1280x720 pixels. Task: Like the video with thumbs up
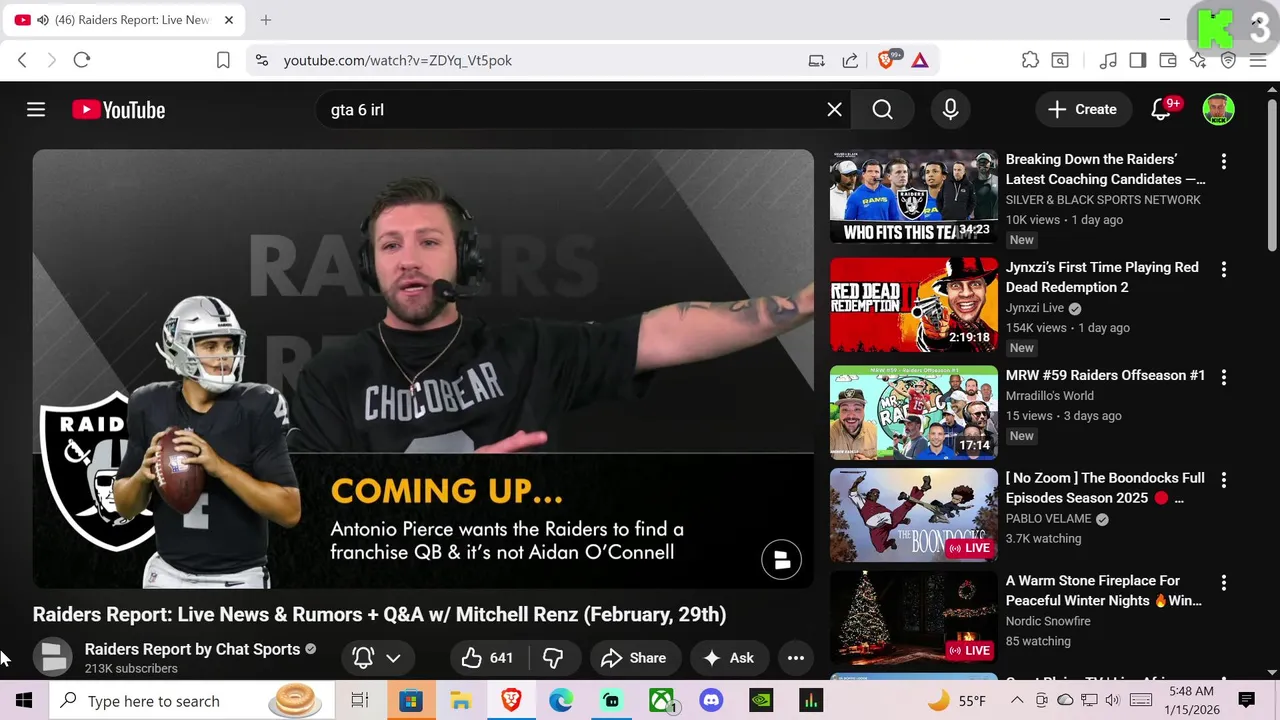[488, 658]
